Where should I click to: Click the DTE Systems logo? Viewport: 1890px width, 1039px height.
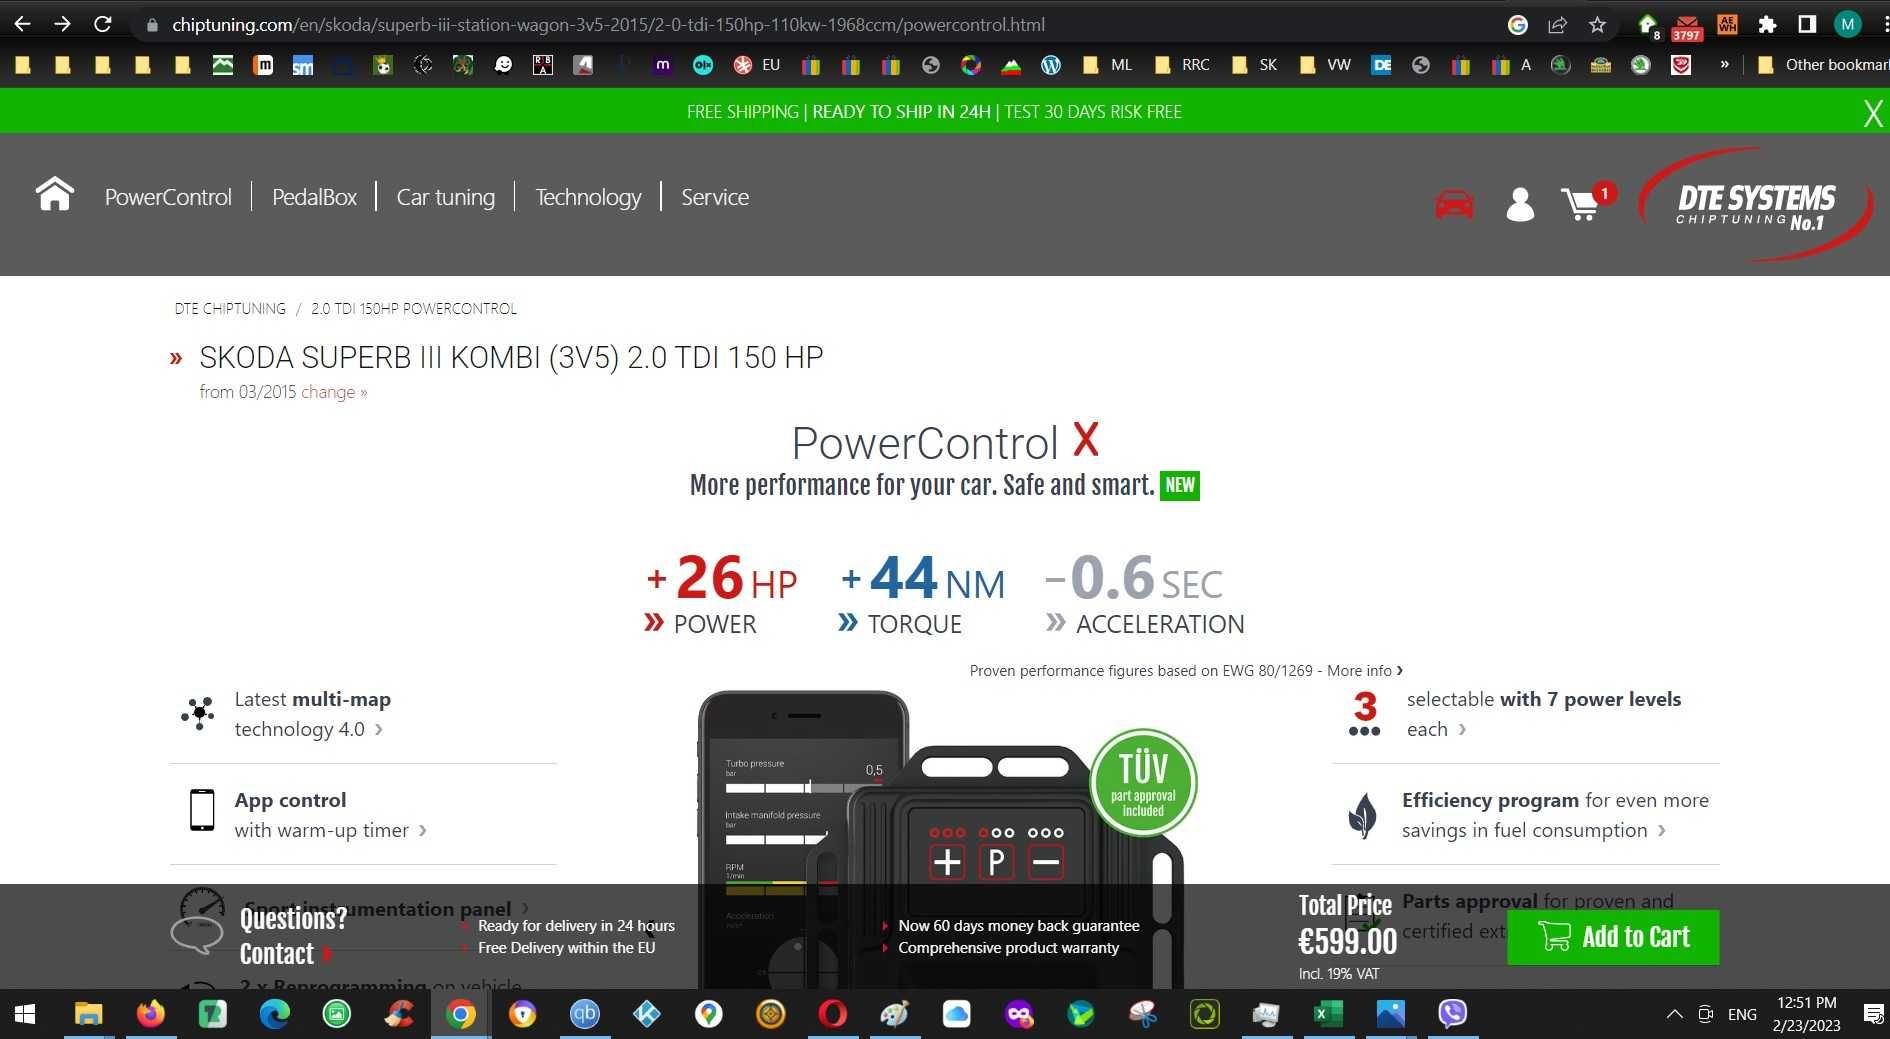tap(1755, 206)
